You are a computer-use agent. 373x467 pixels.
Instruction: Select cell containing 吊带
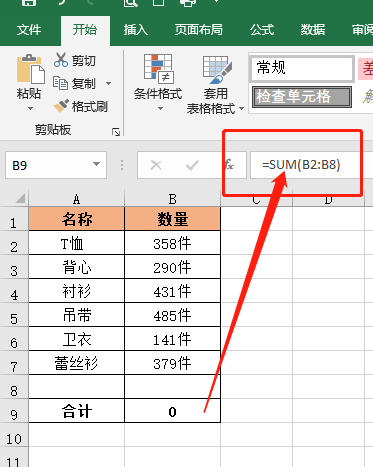(77, 315)
